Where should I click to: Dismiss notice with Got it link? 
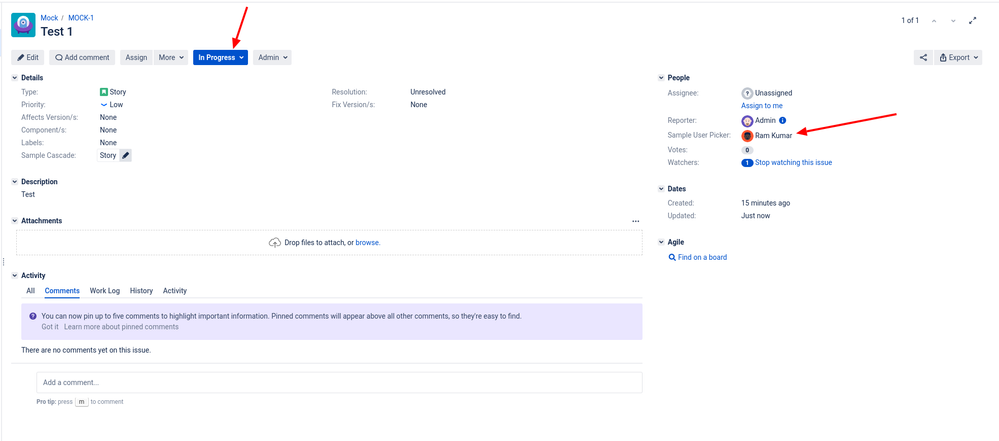click(x=50, y=327)
